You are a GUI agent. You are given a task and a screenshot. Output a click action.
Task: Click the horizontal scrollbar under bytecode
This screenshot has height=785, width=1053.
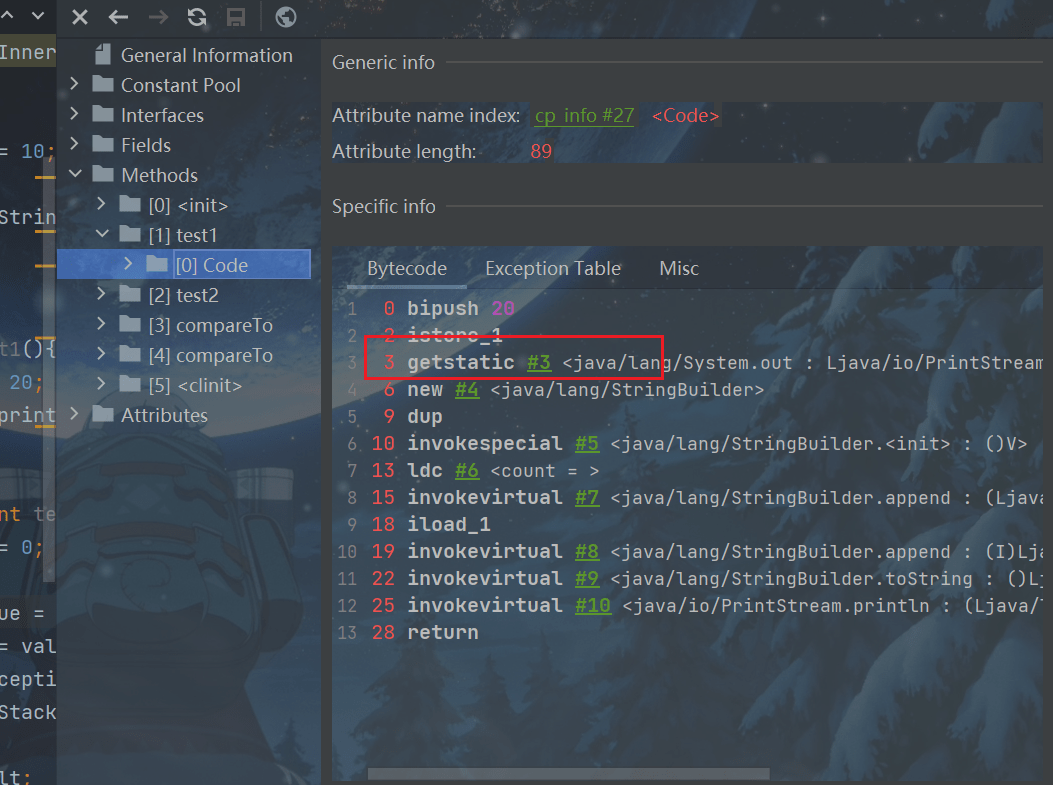click(x=568, y=773)
